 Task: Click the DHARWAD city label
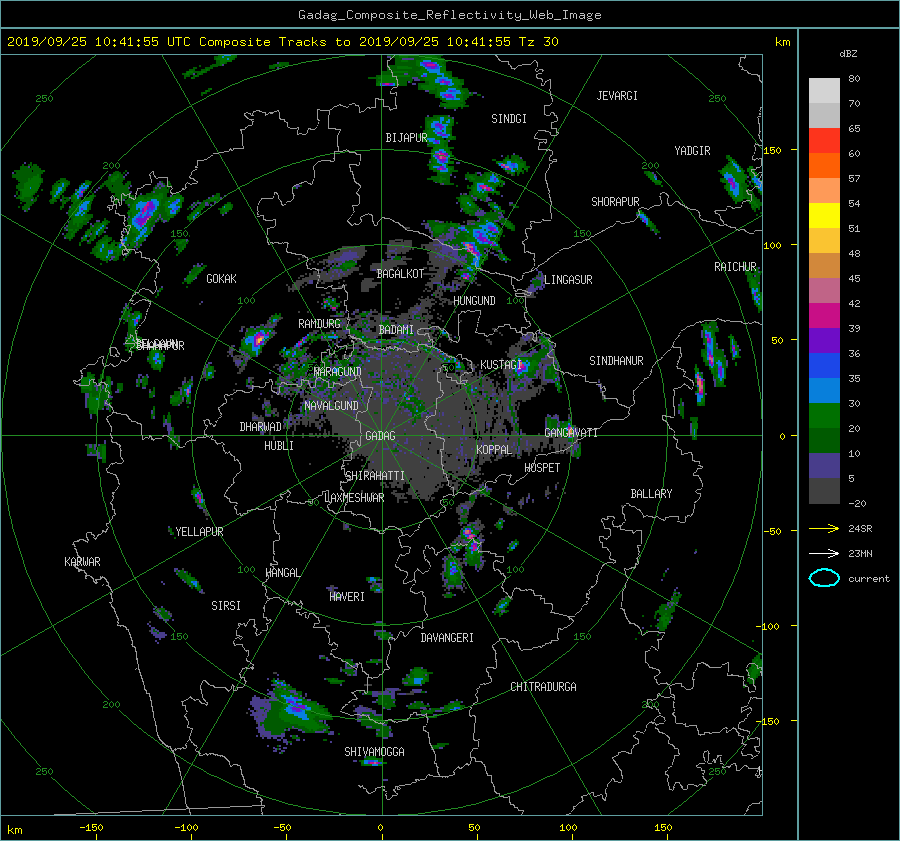(260, 427)
